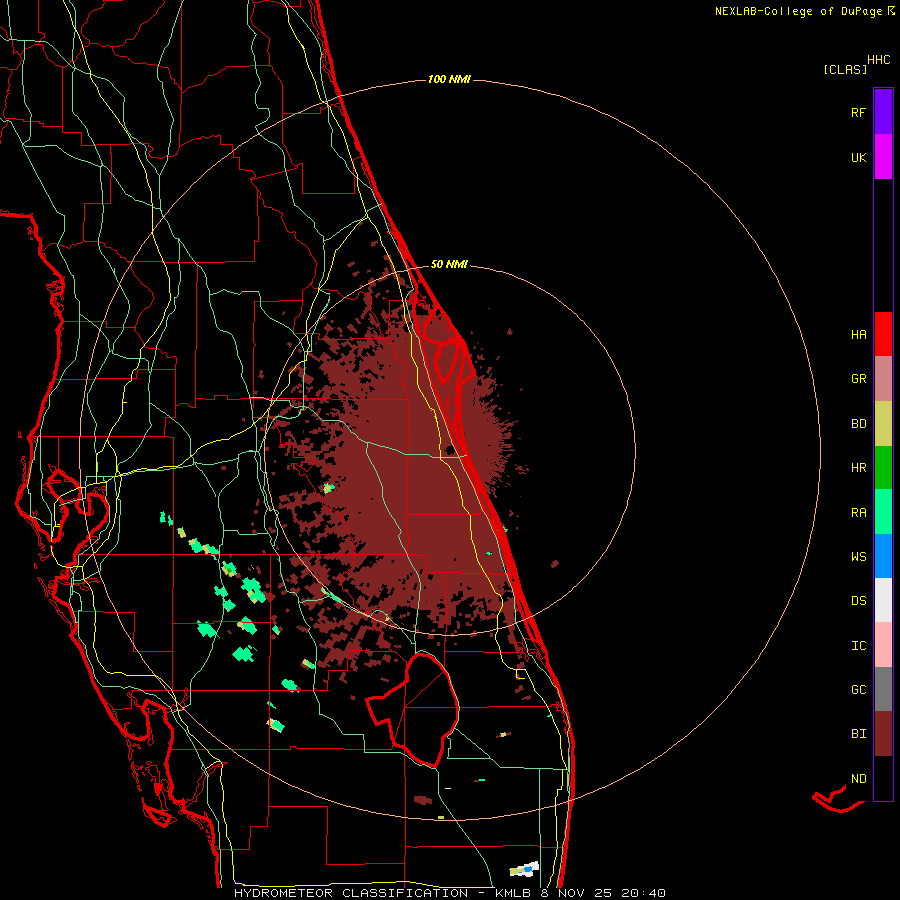
Task: Click the pink GR color swatch
Action: [x=883, y=379]
